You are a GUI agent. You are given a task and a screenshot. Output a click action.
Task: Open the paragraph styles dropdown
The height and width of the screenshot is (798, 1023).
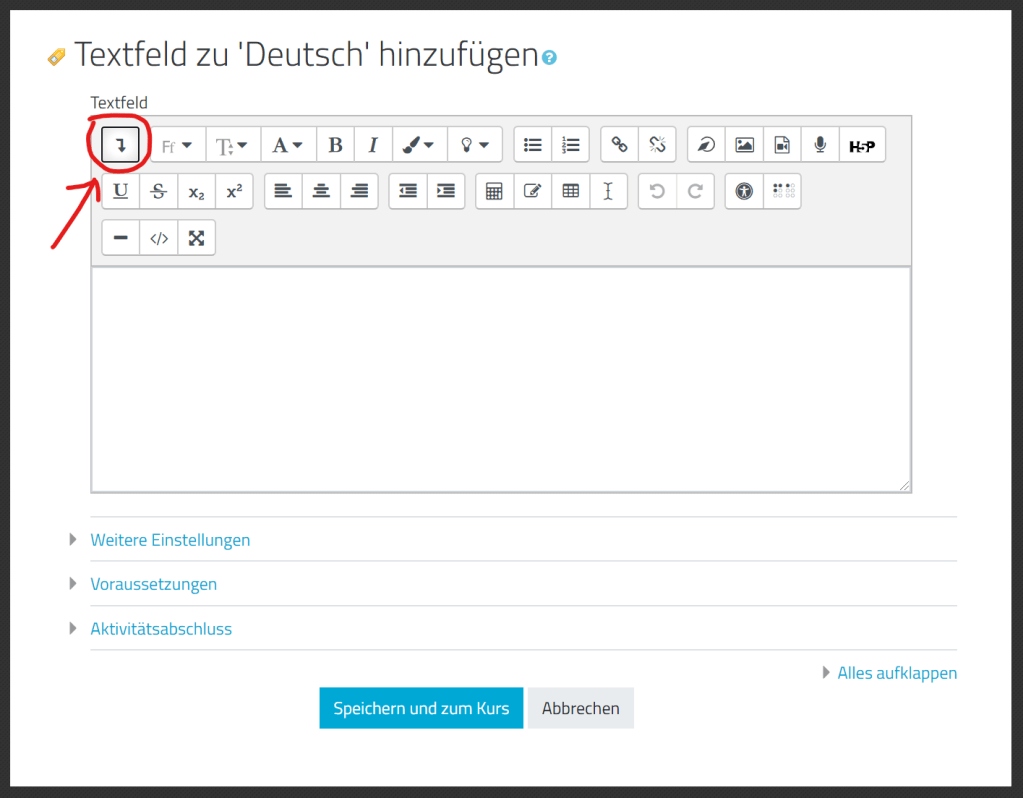288,145
